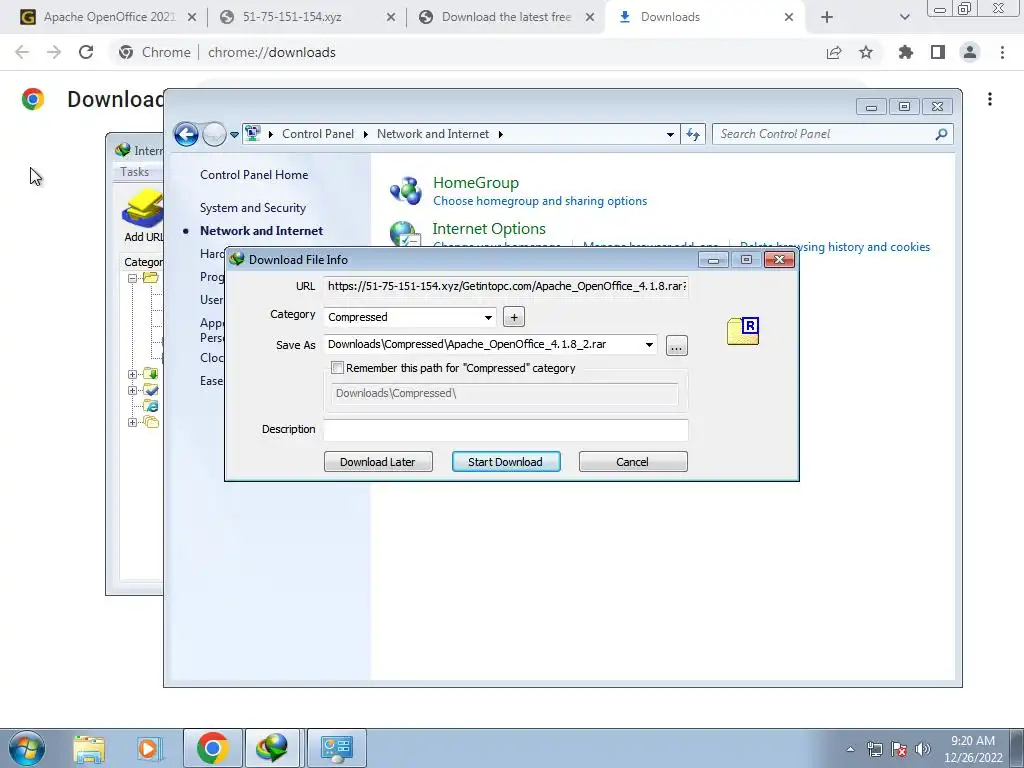1024x768 pixels.
Task: Click the RAR file type icon
Action: (743, 330)
